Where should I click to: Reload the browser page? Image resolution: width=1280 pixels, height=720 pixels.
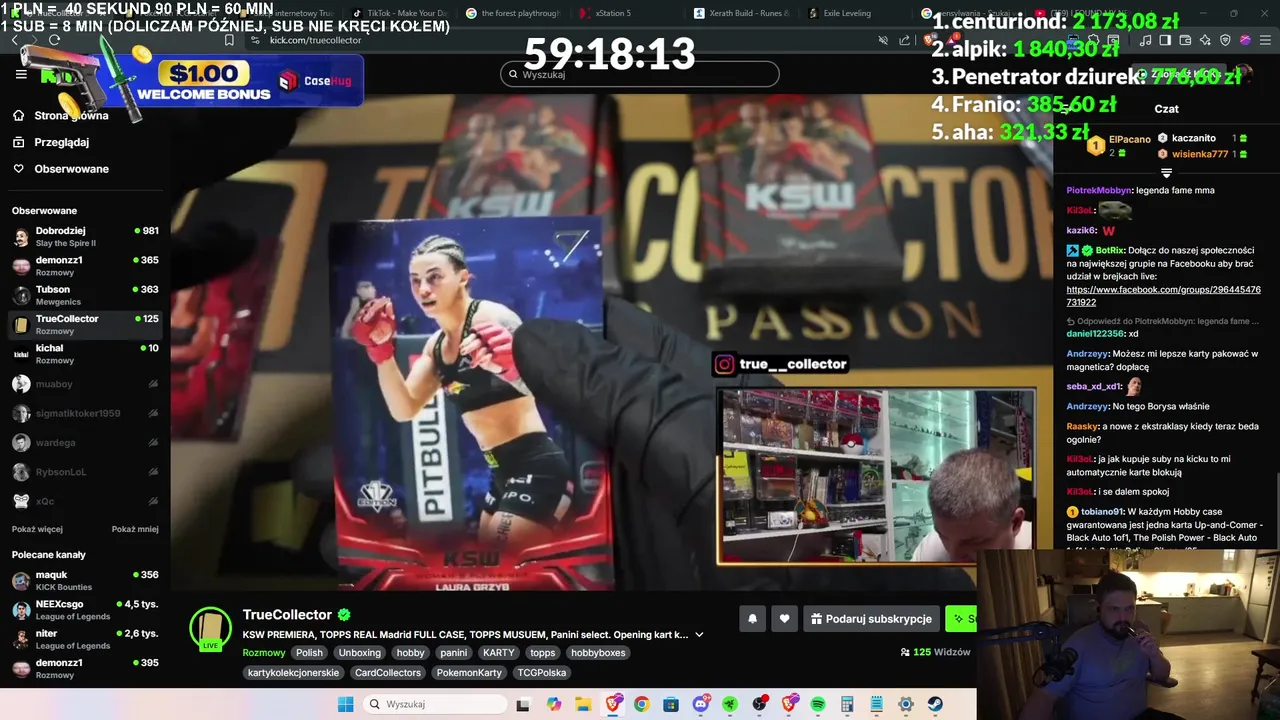(54, 40)
